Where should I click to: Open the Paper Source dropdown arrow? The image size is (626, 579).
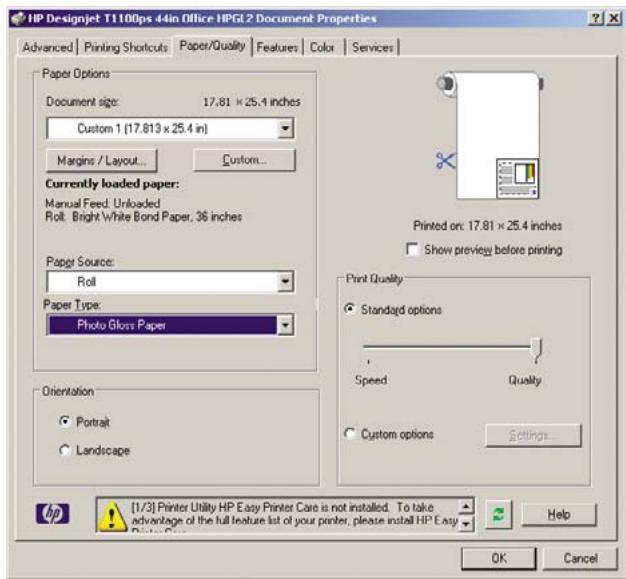(x=285, y=282)
